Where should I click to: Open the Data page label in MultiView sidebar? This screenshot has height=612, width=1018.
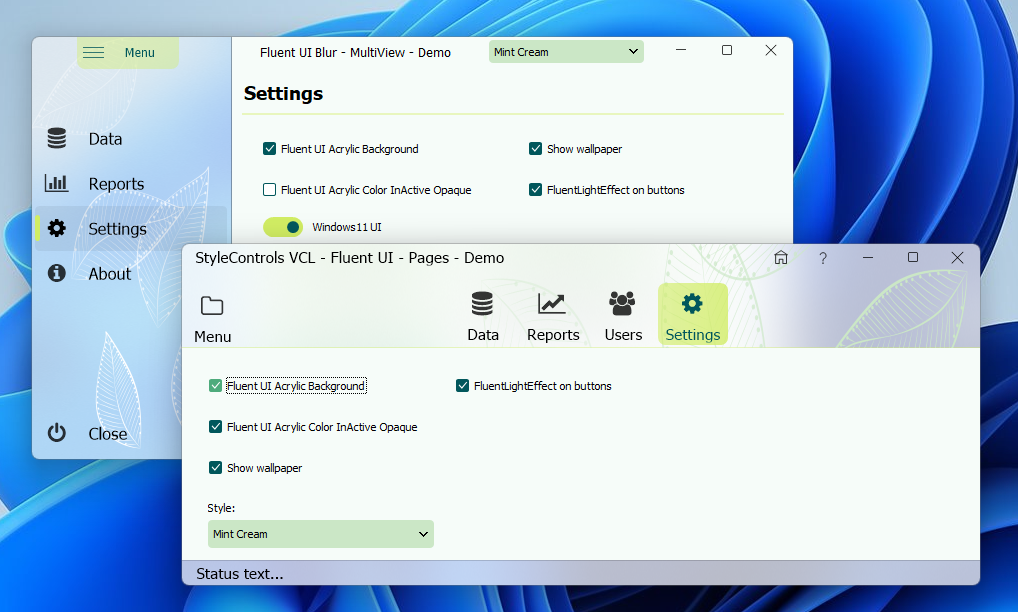105,139
